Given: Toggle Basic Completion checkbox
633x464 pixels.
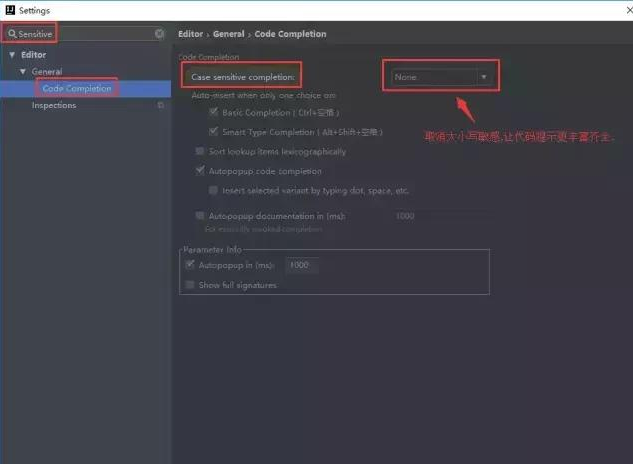Looking at the screenshot, I should coord(214,113).
